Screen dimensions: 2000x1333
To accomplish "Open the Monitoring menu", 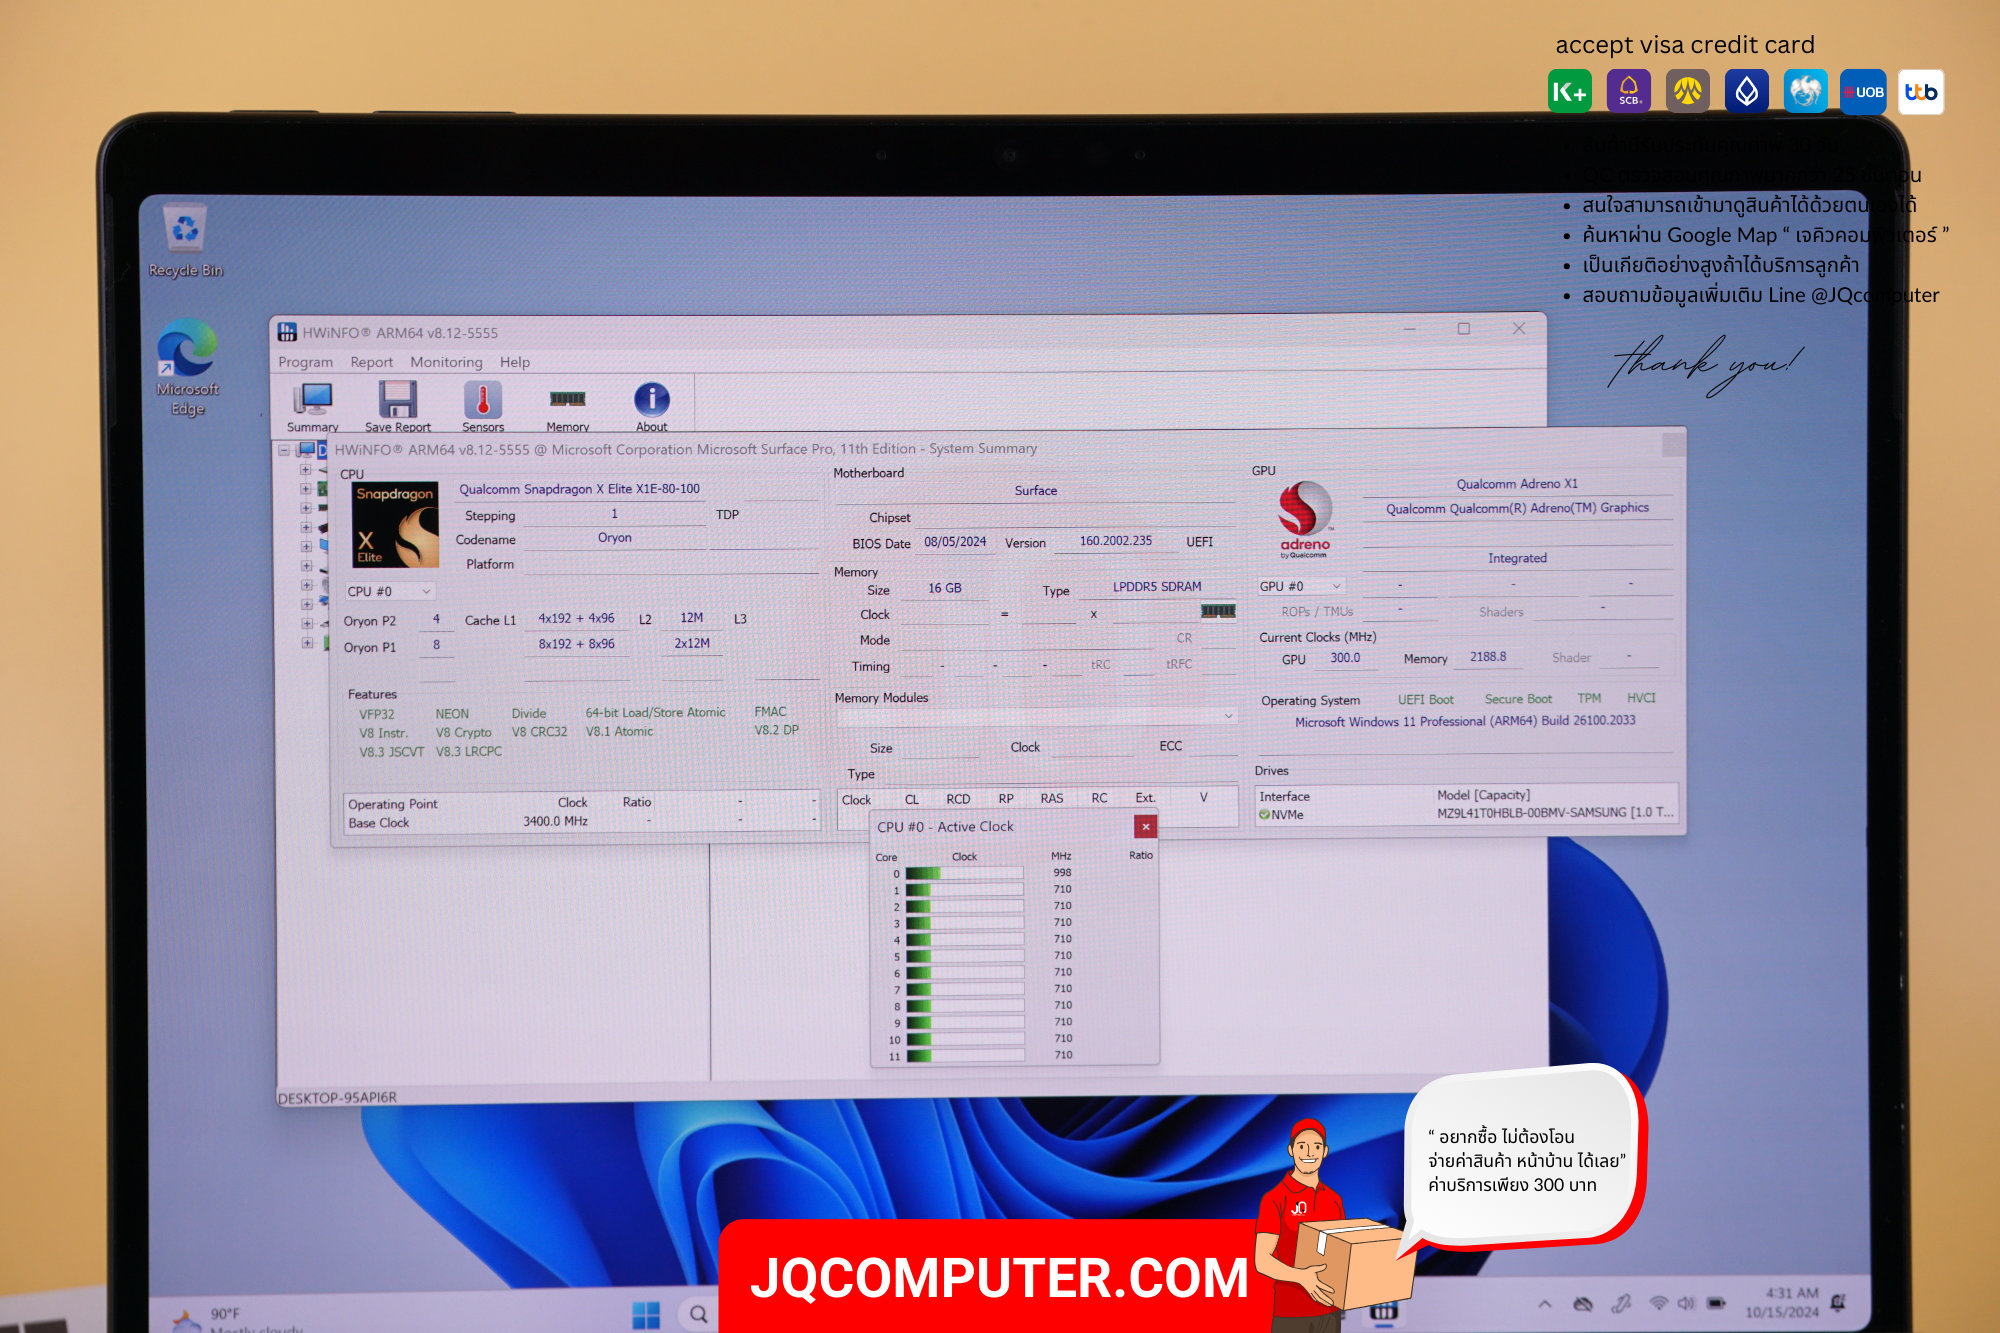I will click(446, 362).
